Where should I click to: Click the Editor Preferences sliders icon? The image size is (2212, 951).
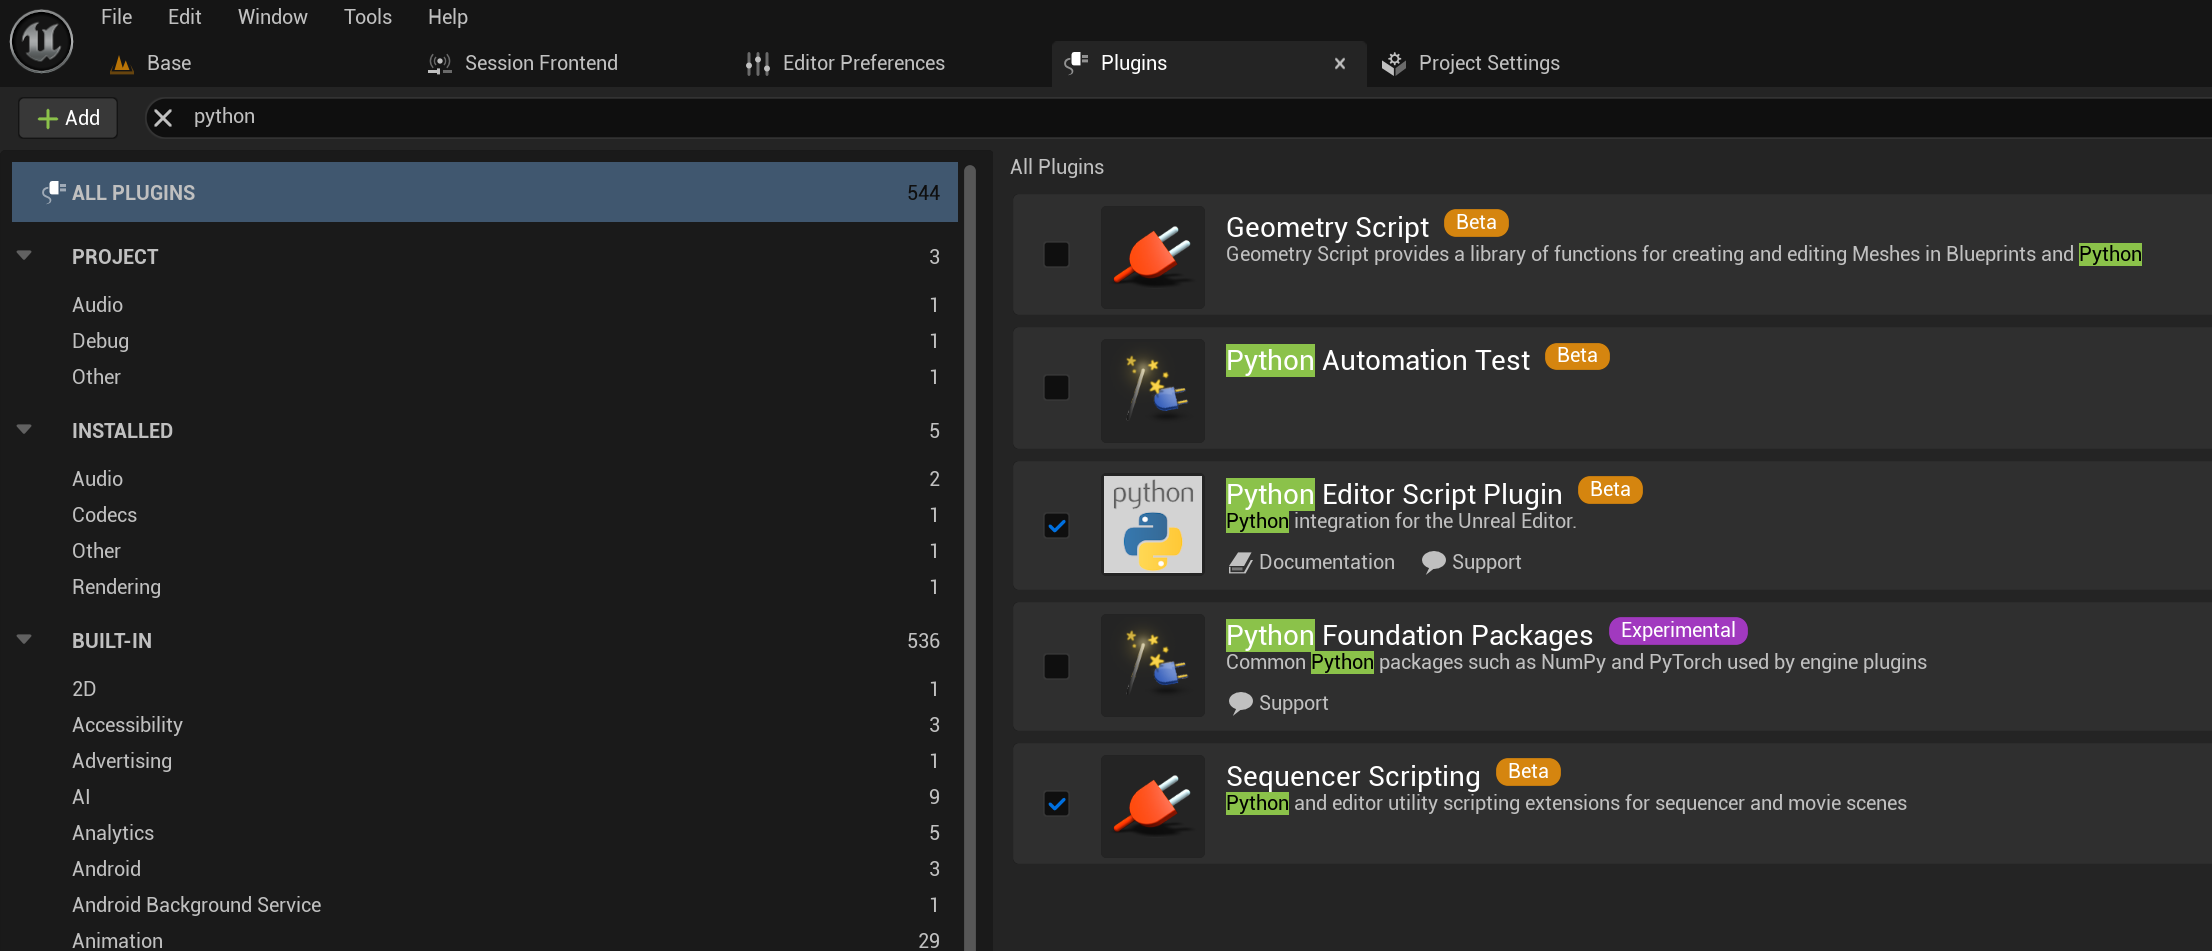pyautogui.click(x=758, y=64)
